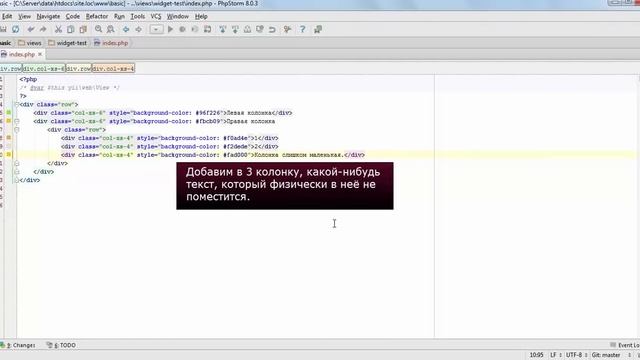The height and width of the screenshot is (360, 640).
Task: Click gutter color swatch for #fad000
Action: (x=9, y=155)
